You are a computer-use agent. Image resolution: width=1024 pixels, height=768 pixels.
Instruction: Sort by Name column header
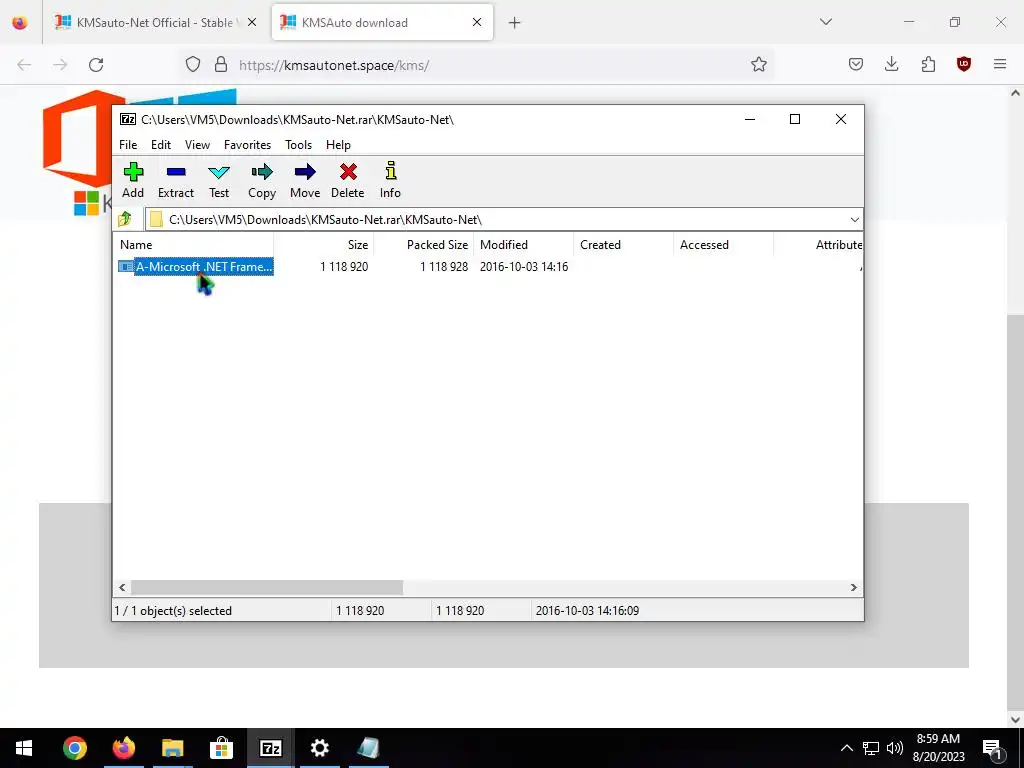[195, 245]
